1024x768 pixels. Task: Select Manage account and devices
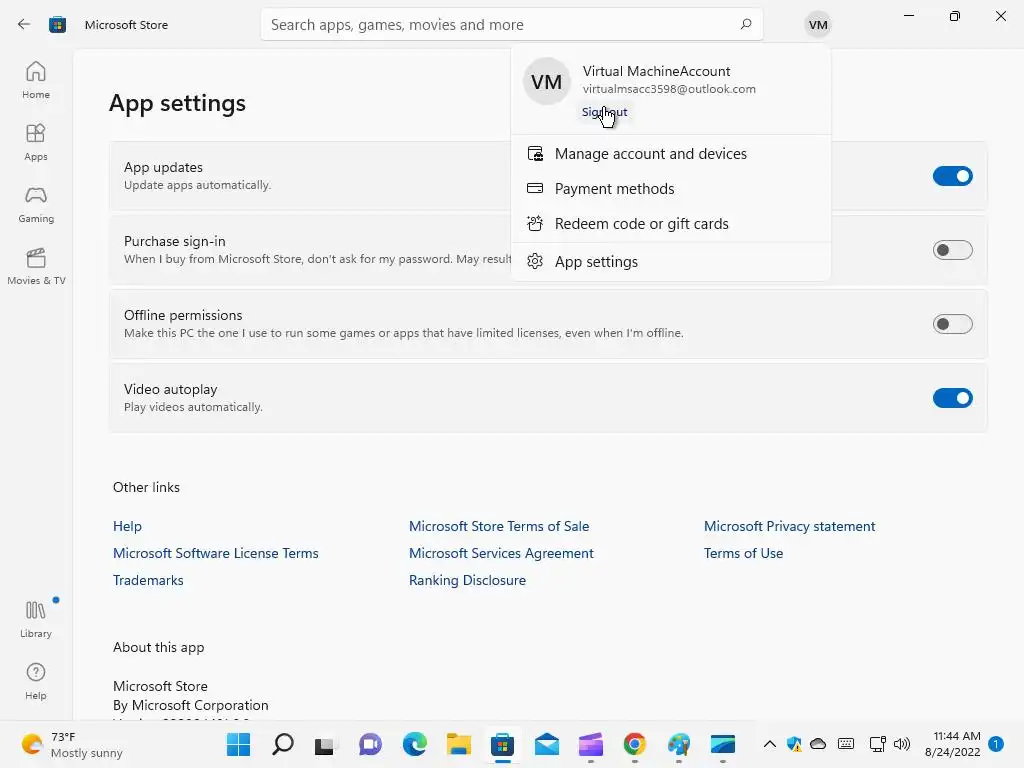pos(671,153)
